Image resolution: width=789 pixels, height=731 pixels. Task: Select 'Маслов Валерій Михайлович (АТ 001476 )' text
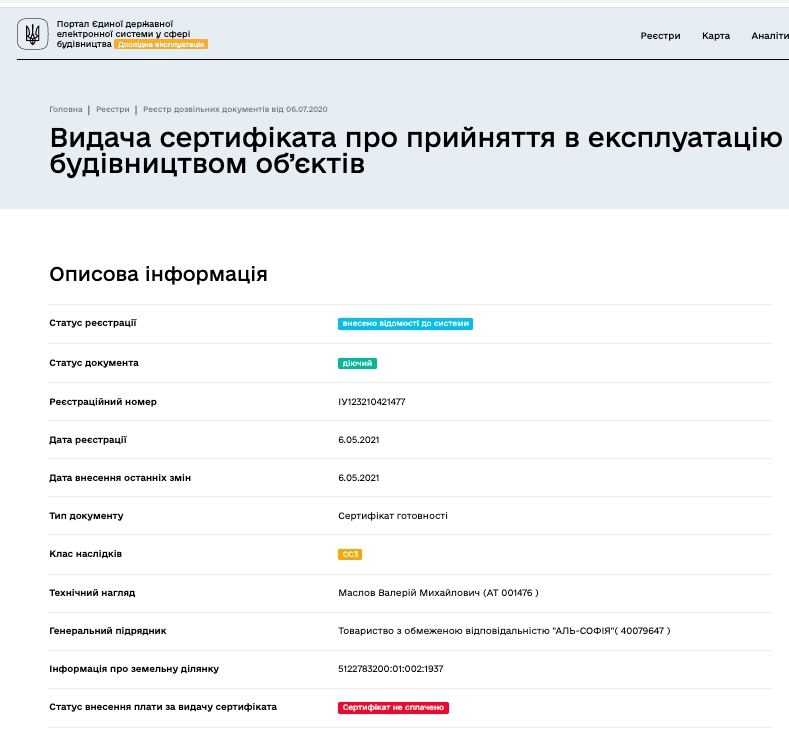click(438, 593)
